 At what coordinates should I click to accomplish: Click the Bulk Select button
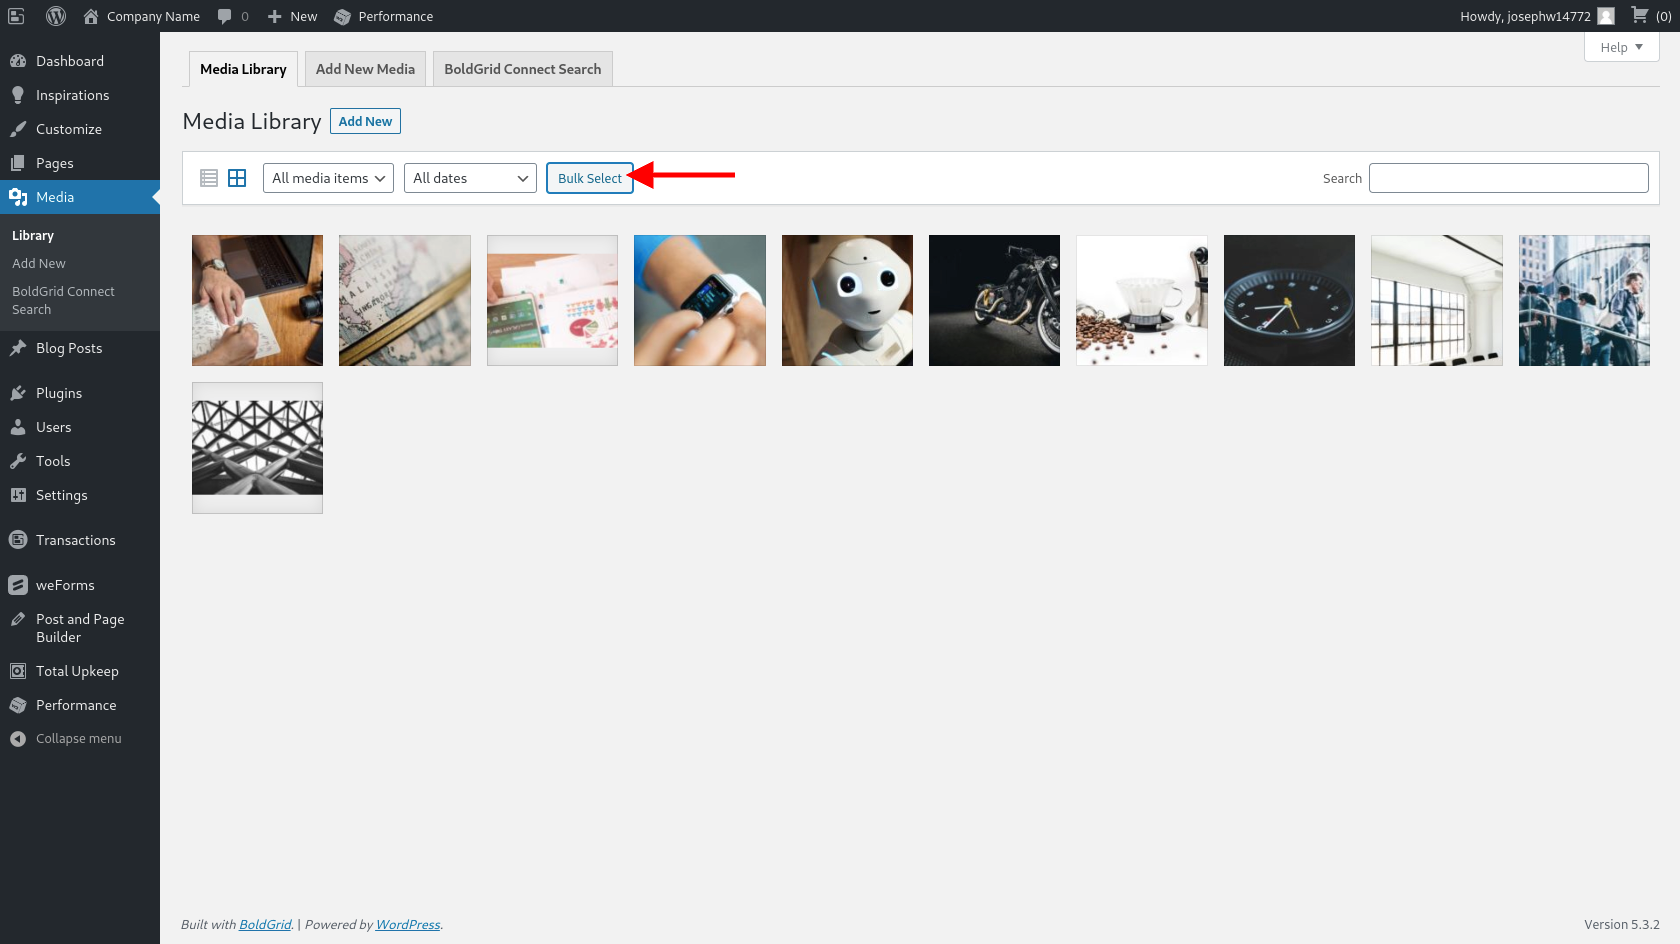point(589,177)
